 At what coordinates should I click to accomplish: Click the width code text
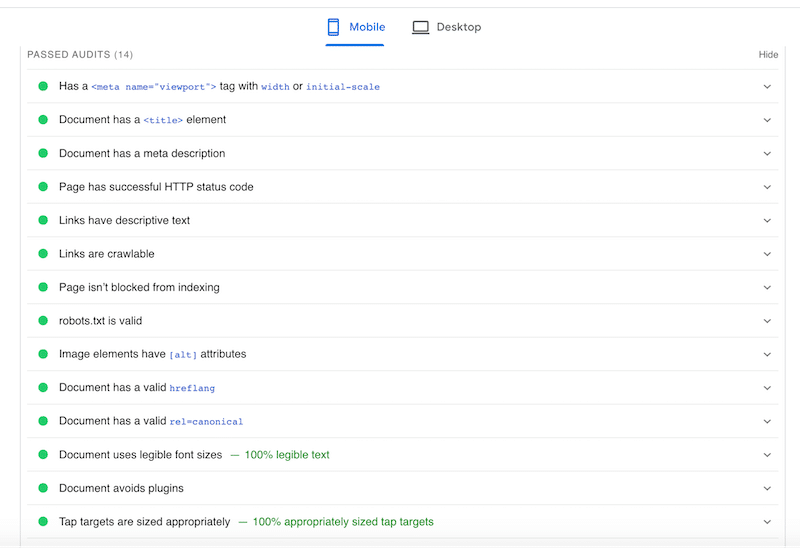click(276, 87)
